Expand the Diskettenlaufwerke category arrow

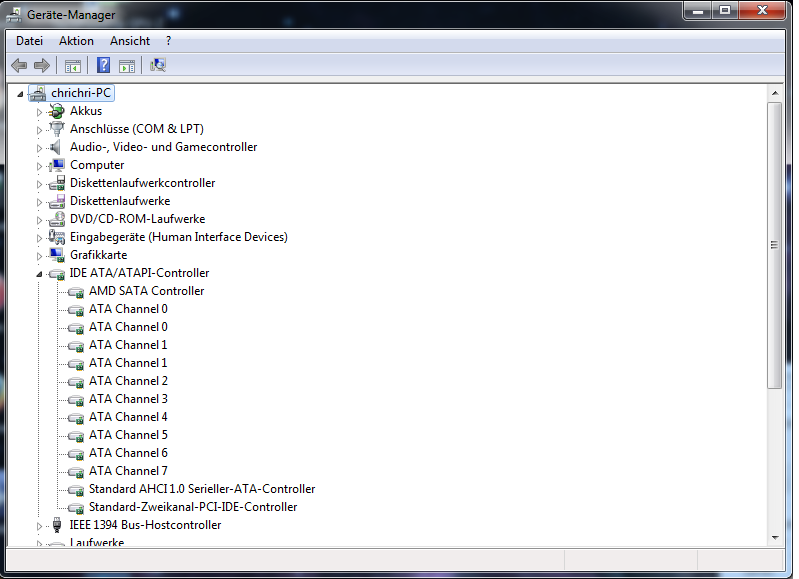(x=39, y=202)
